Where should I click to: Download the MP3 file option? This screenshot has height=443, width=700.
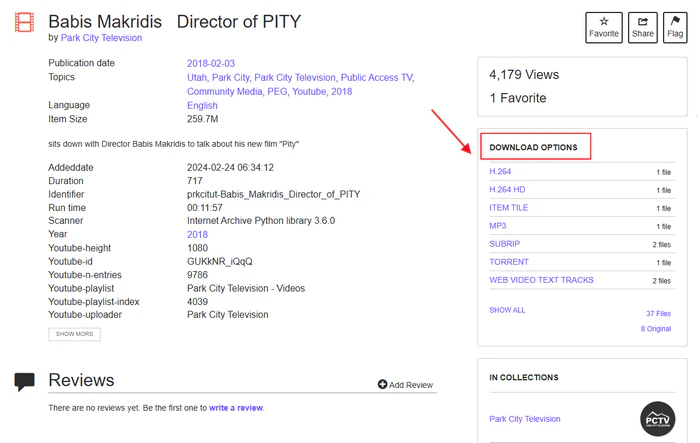tap(498, 226)
